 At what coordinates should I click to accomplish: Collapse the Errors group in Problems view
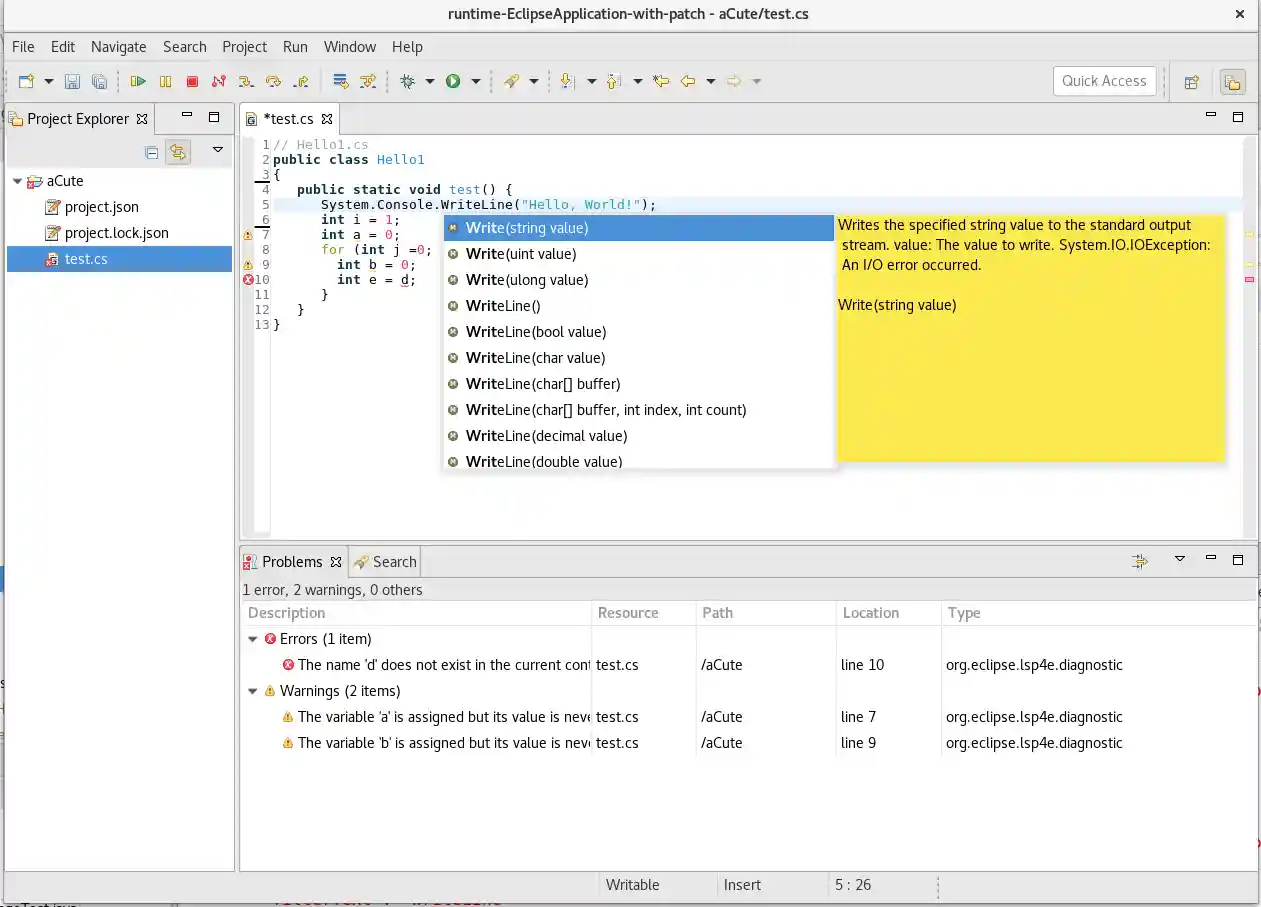tap(253, 639)
